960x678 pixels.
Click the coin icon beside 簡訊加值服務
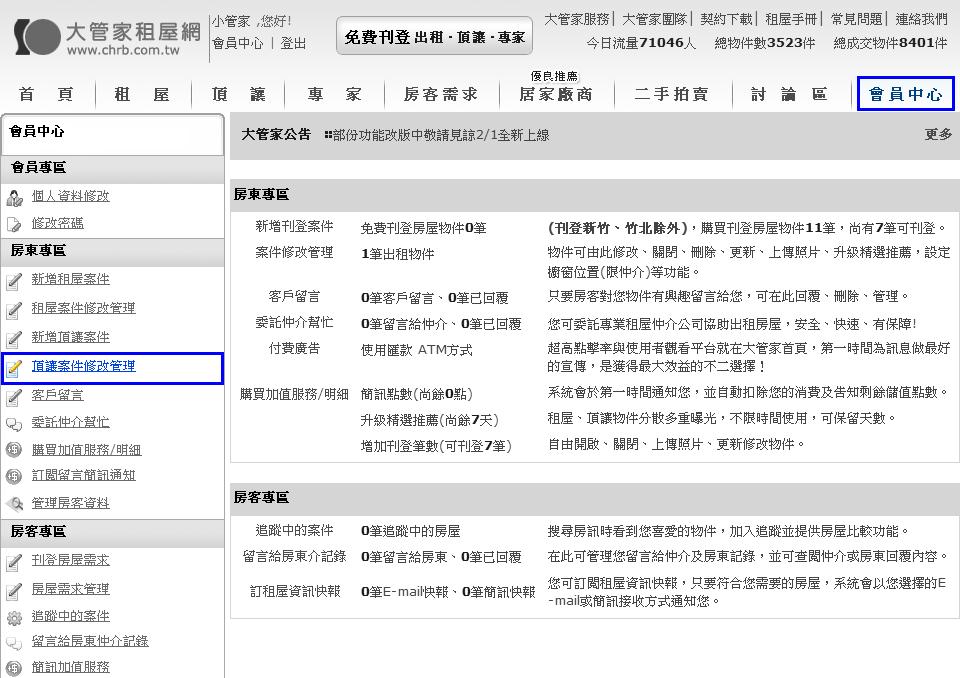14,668
